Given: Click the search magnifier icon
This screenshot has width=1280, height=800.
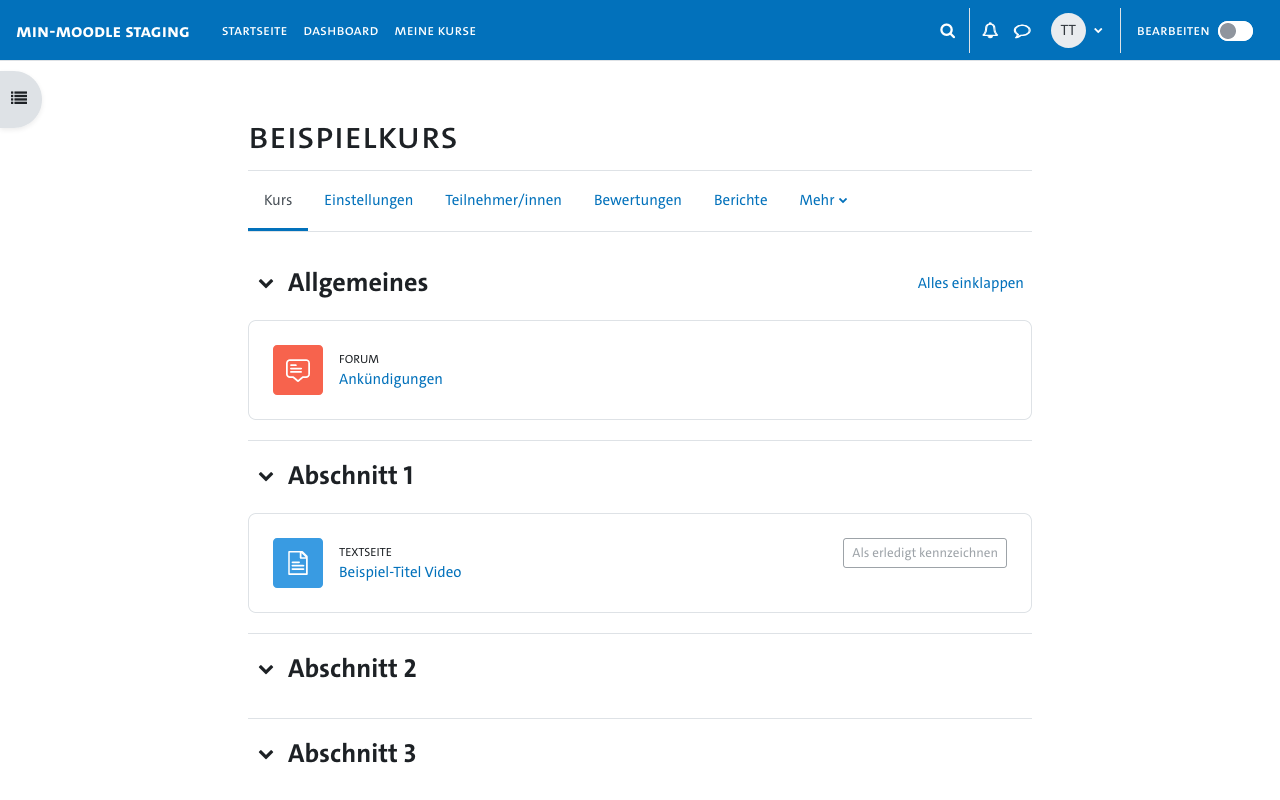Looking at the screenshot, I should tap(948, 31).
